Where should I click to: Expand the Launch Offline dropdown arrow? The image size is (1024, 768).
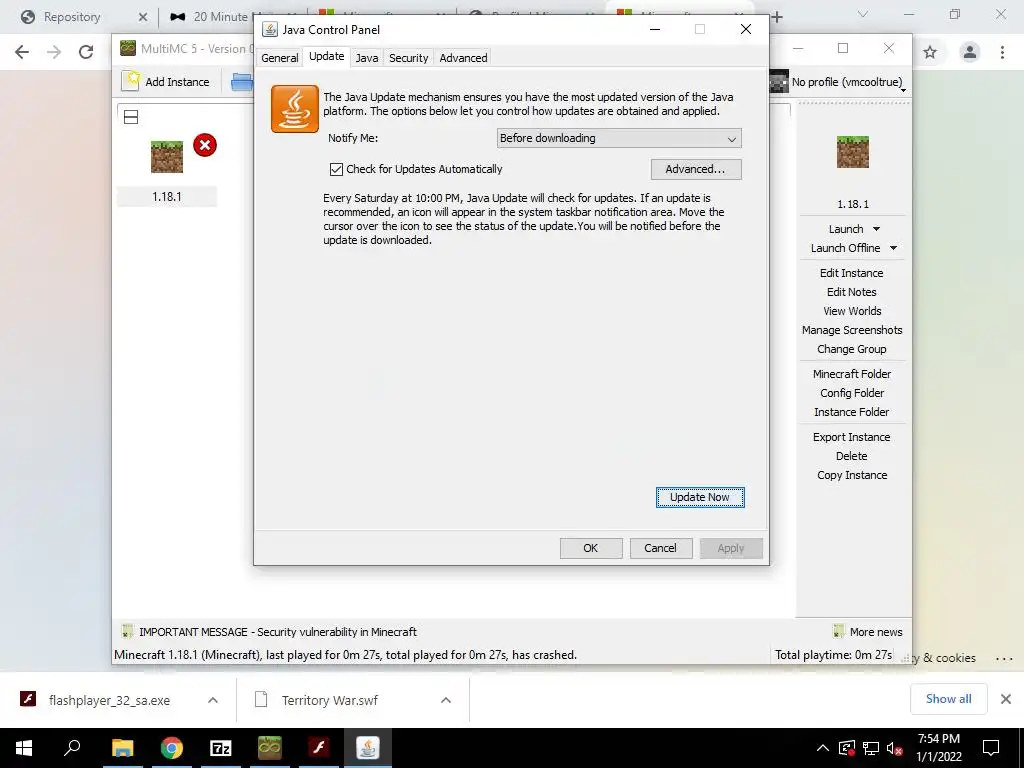coord(893,248)
